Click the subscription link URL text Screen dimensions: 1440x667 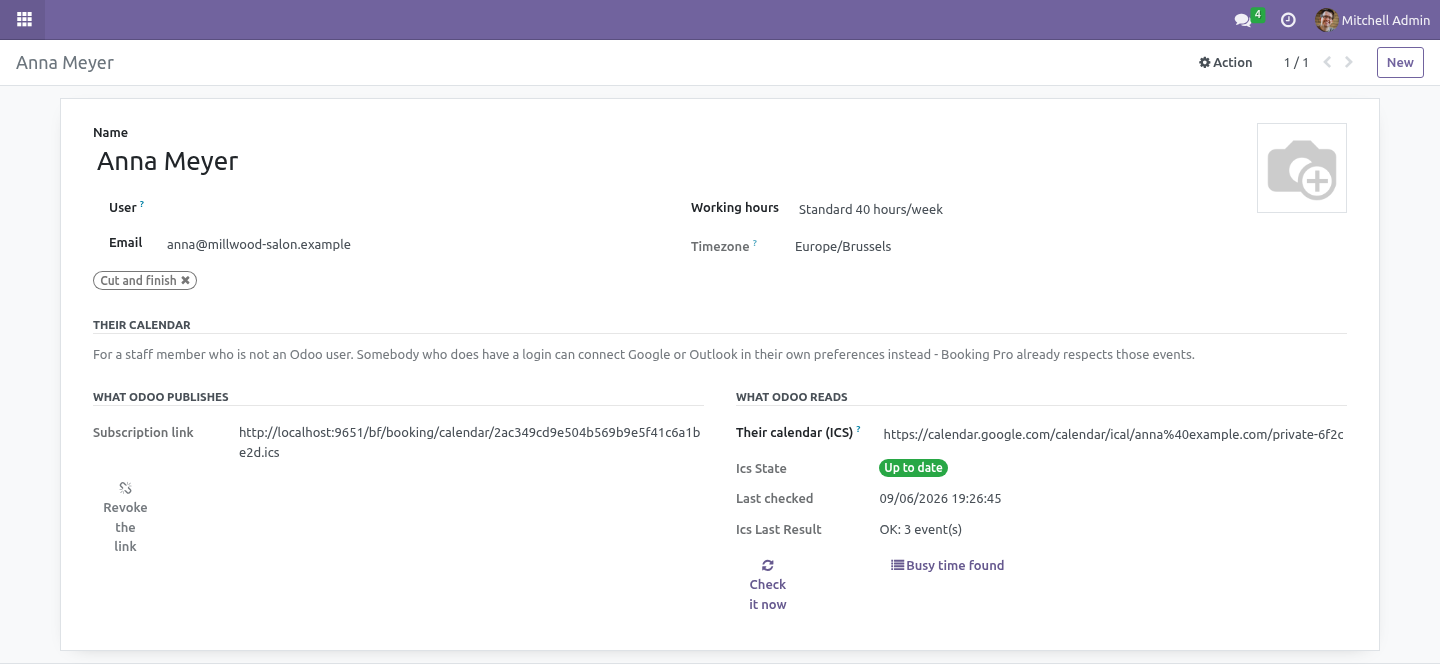tap(470, 442)
